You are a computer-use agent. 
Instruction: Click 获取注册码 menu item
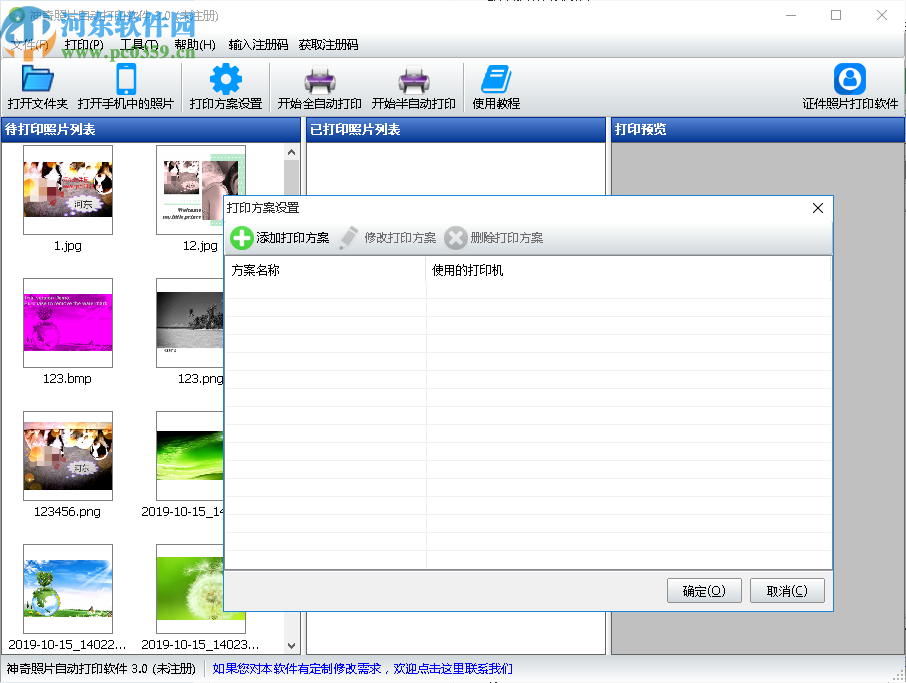(x=328, y=45)
